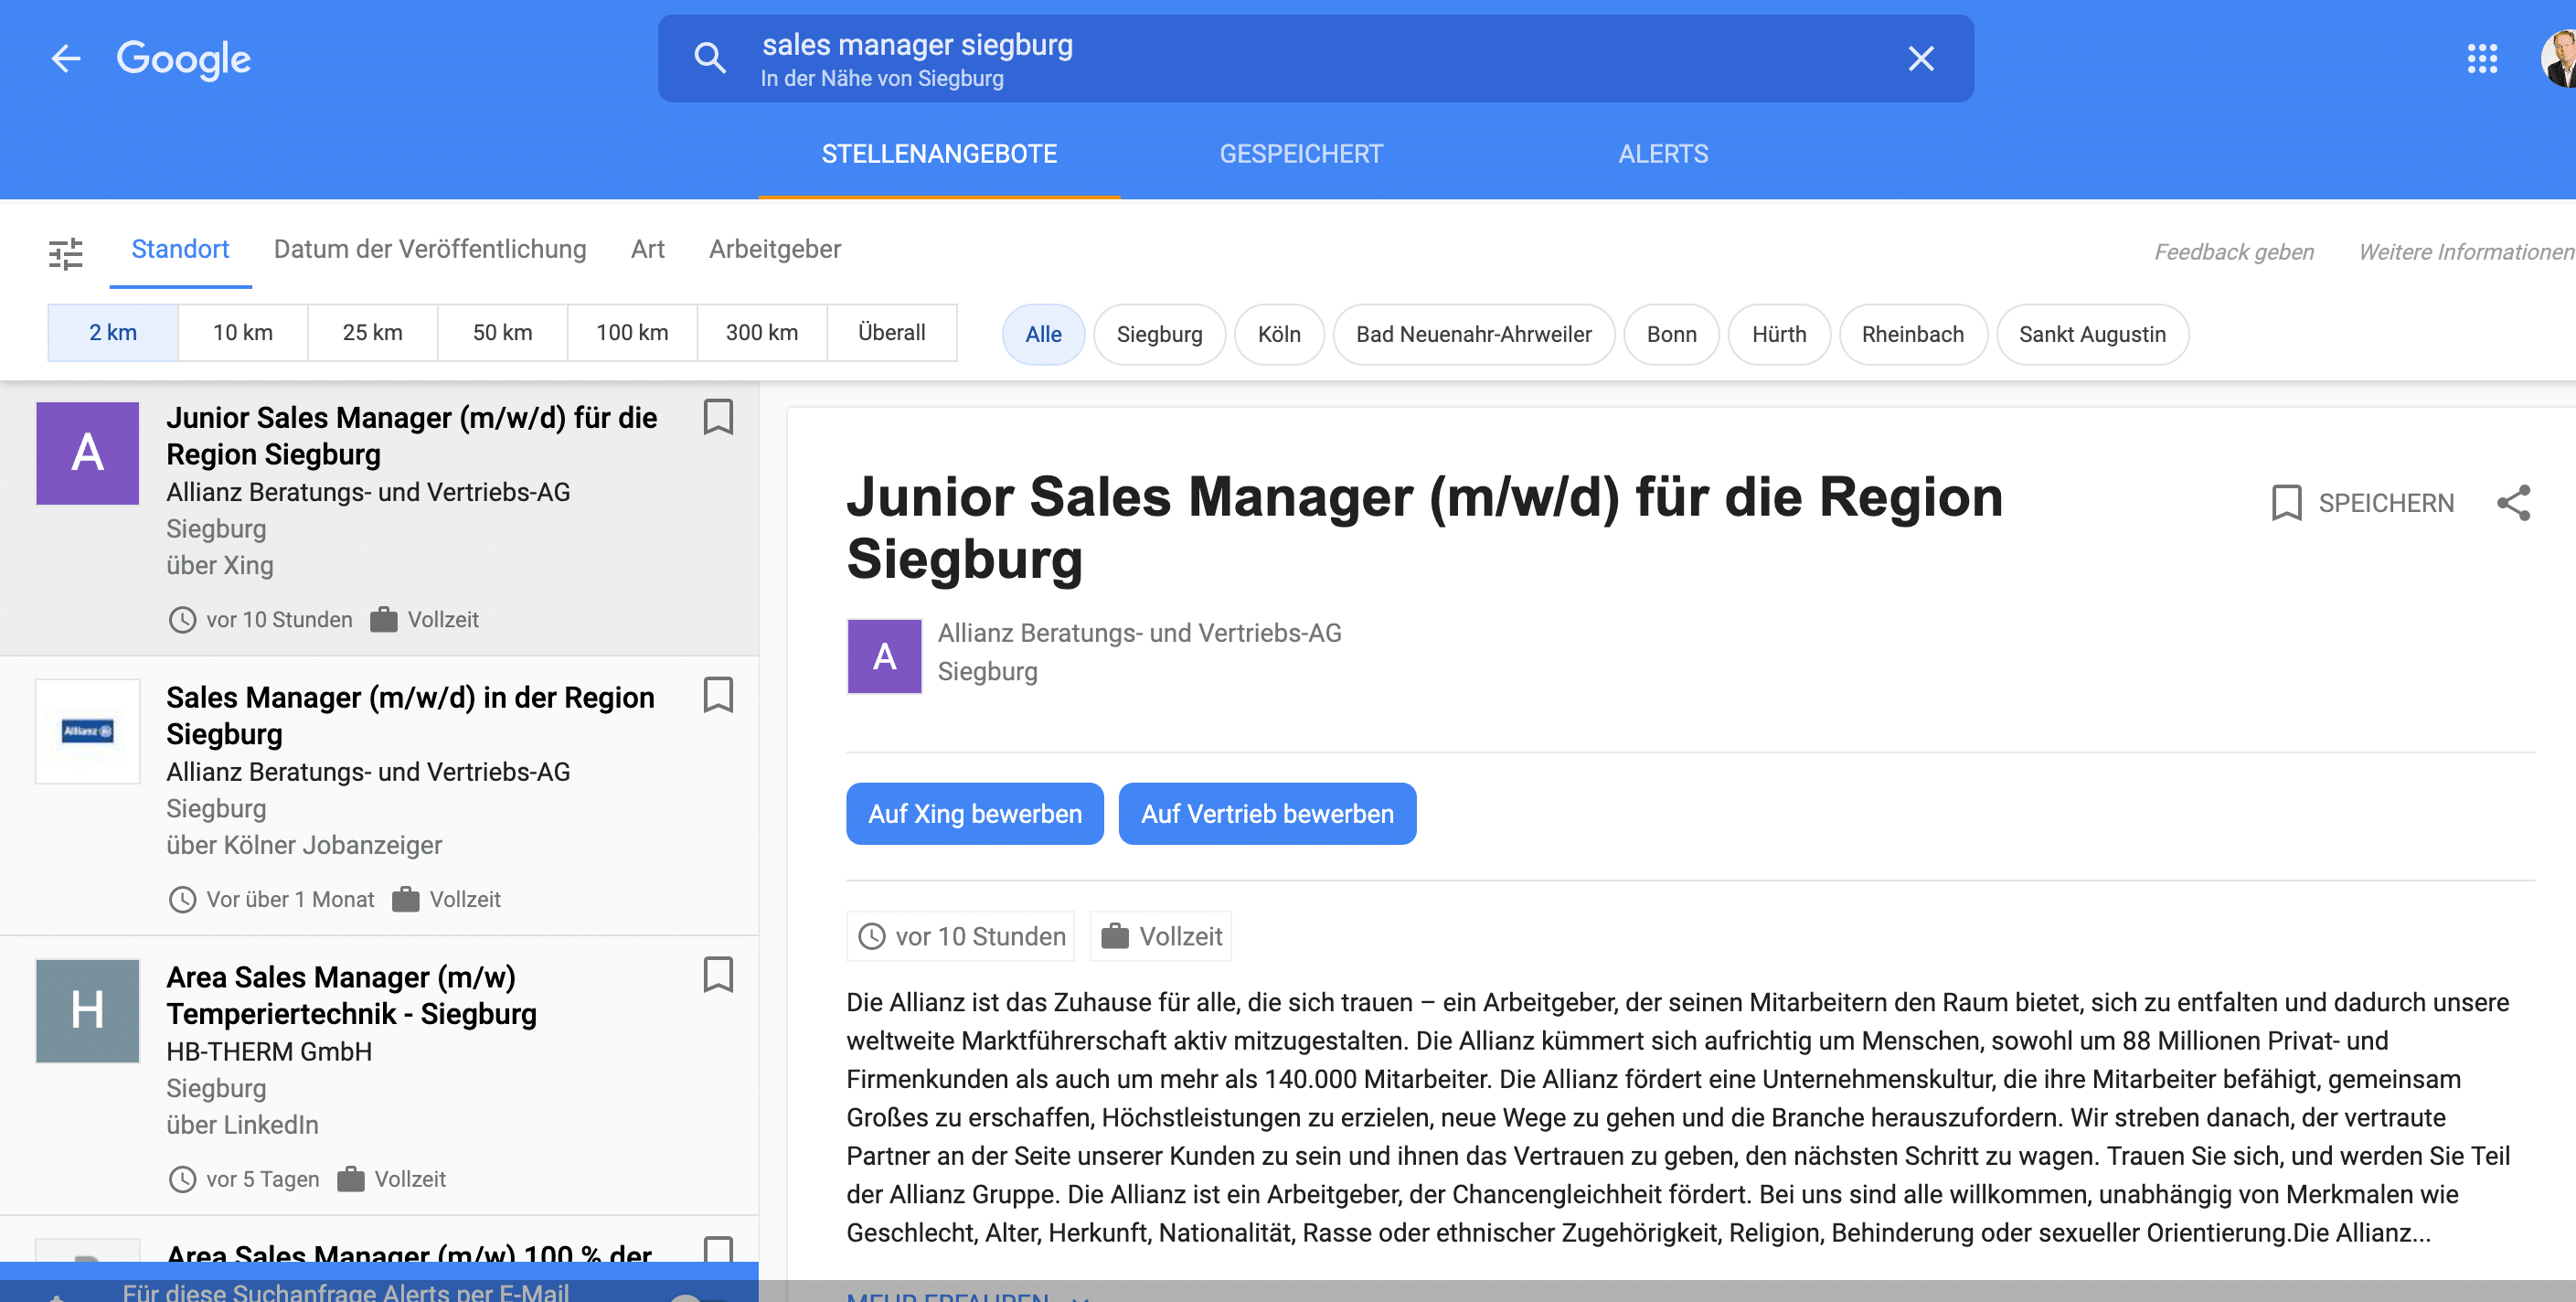Click 'über Xing' source text
The width and height of the screenshot is (2576, 1302).
[x=220, y=565]
